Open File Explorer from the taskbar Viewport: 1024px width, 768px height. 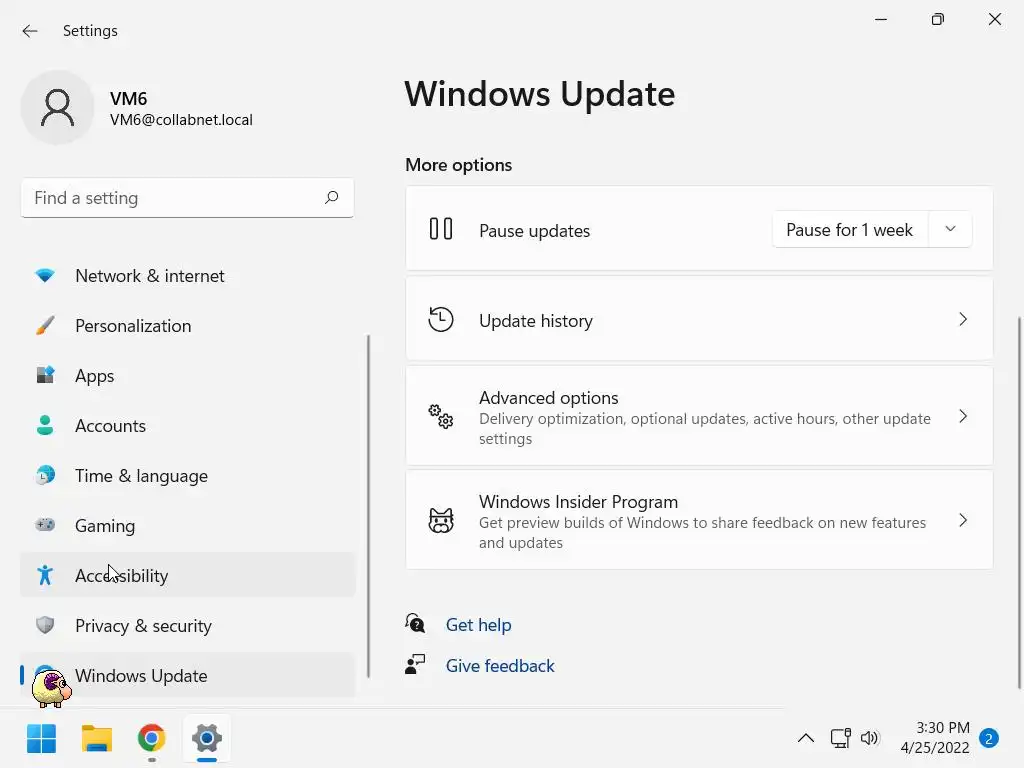(x=97, y=739)
